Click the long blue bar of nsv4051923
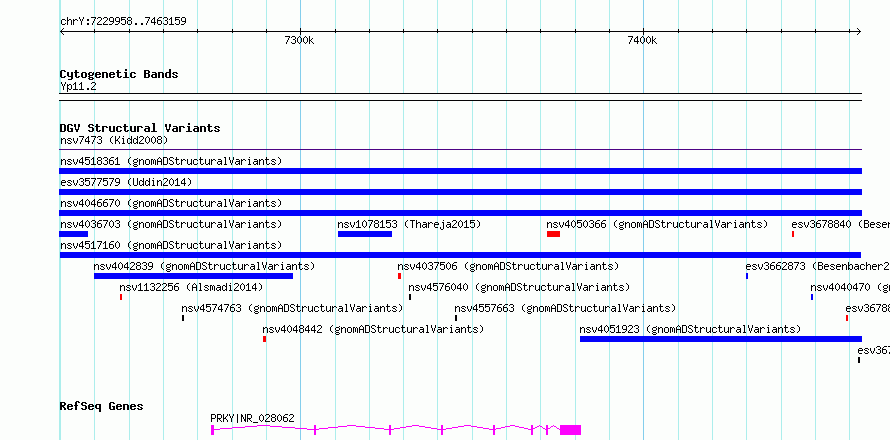Screen dimensions: 890x440 721,339
